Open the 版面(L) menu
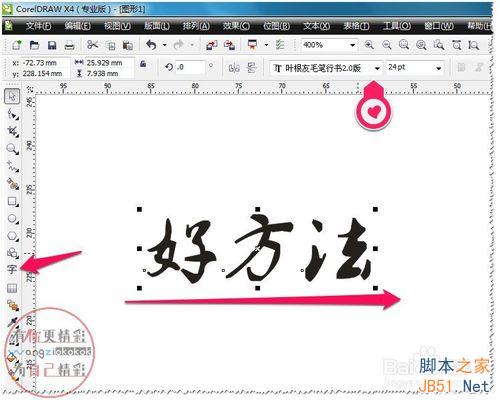Viewport: 500px width, 400px height. pyautogui.click(x=157, y=26)
